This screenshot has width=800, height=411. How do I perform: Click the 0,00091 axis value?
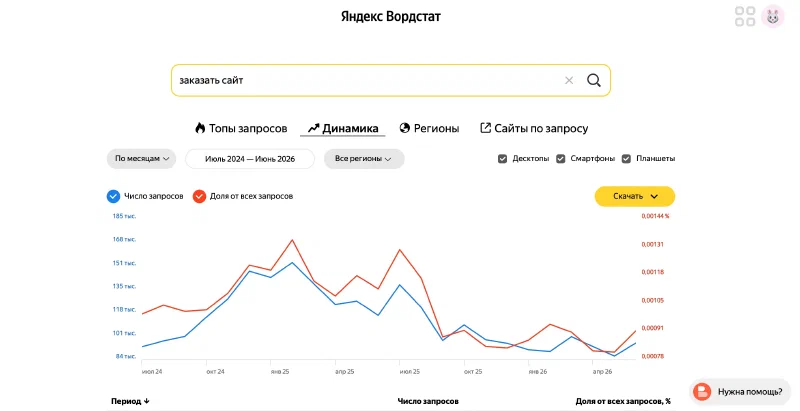[653, 328]
